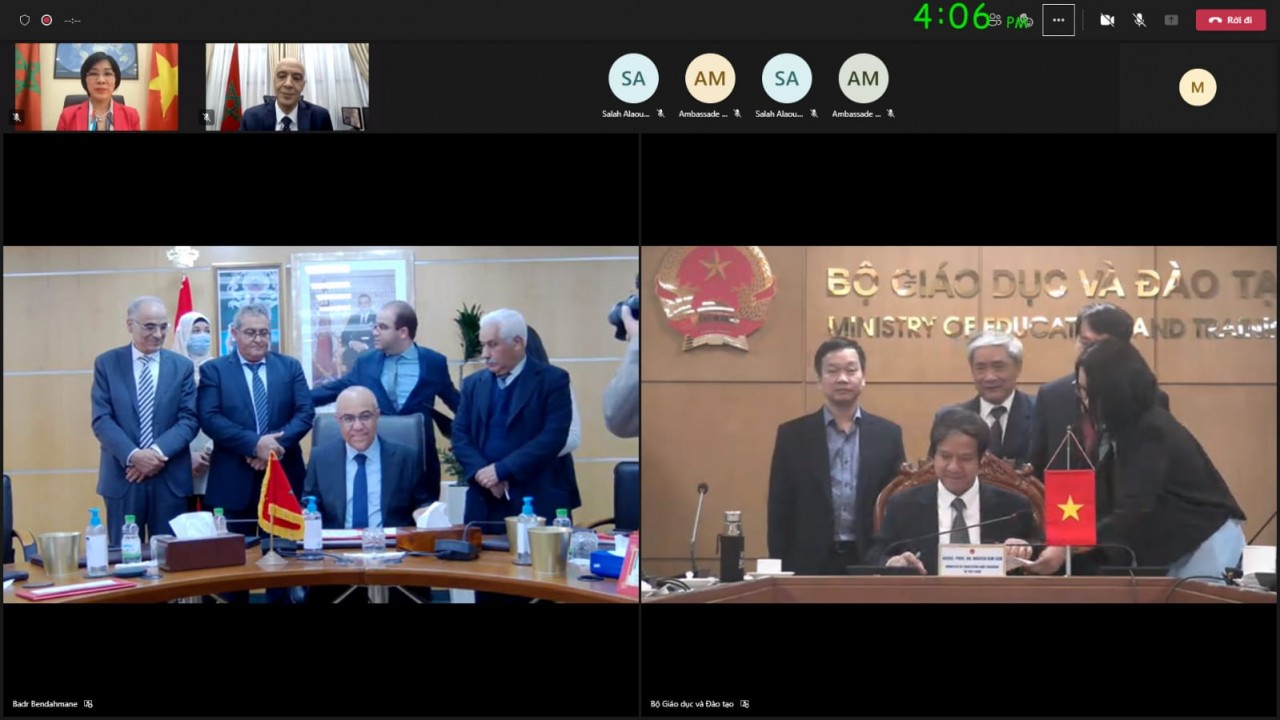The height and width of the screenshot is (720, 1280).
Task: Open the More actions ellipsis menu
Action: (x=1058, y=20)
